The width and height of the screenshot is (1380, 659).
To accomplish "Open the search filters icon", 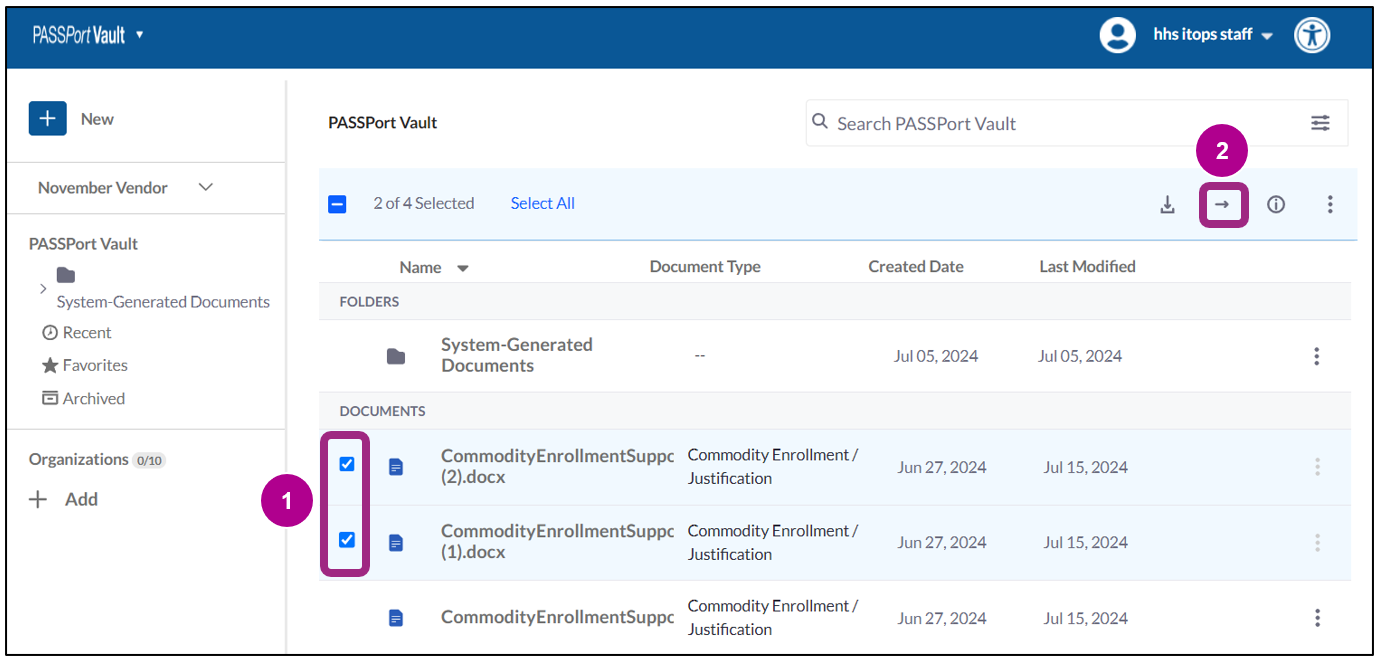I will (1320, 122).
